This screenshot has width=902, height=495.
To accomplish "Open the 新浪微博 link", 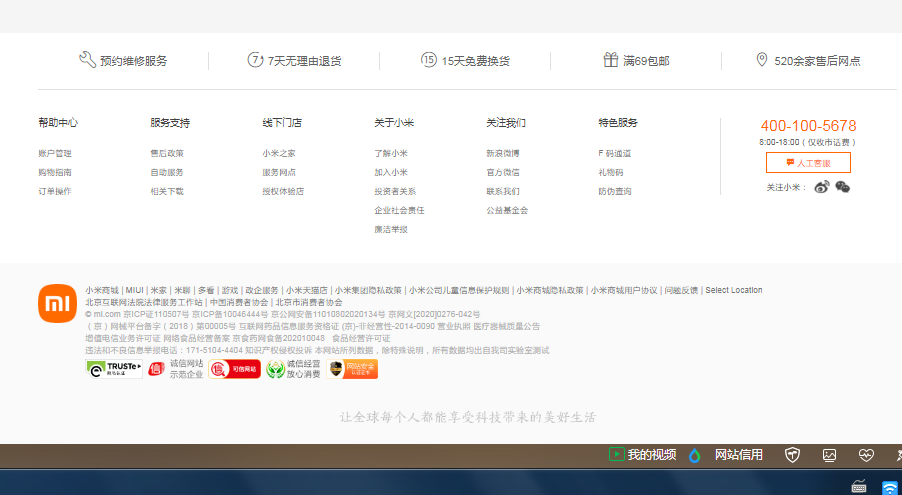I will pos(503,153).
